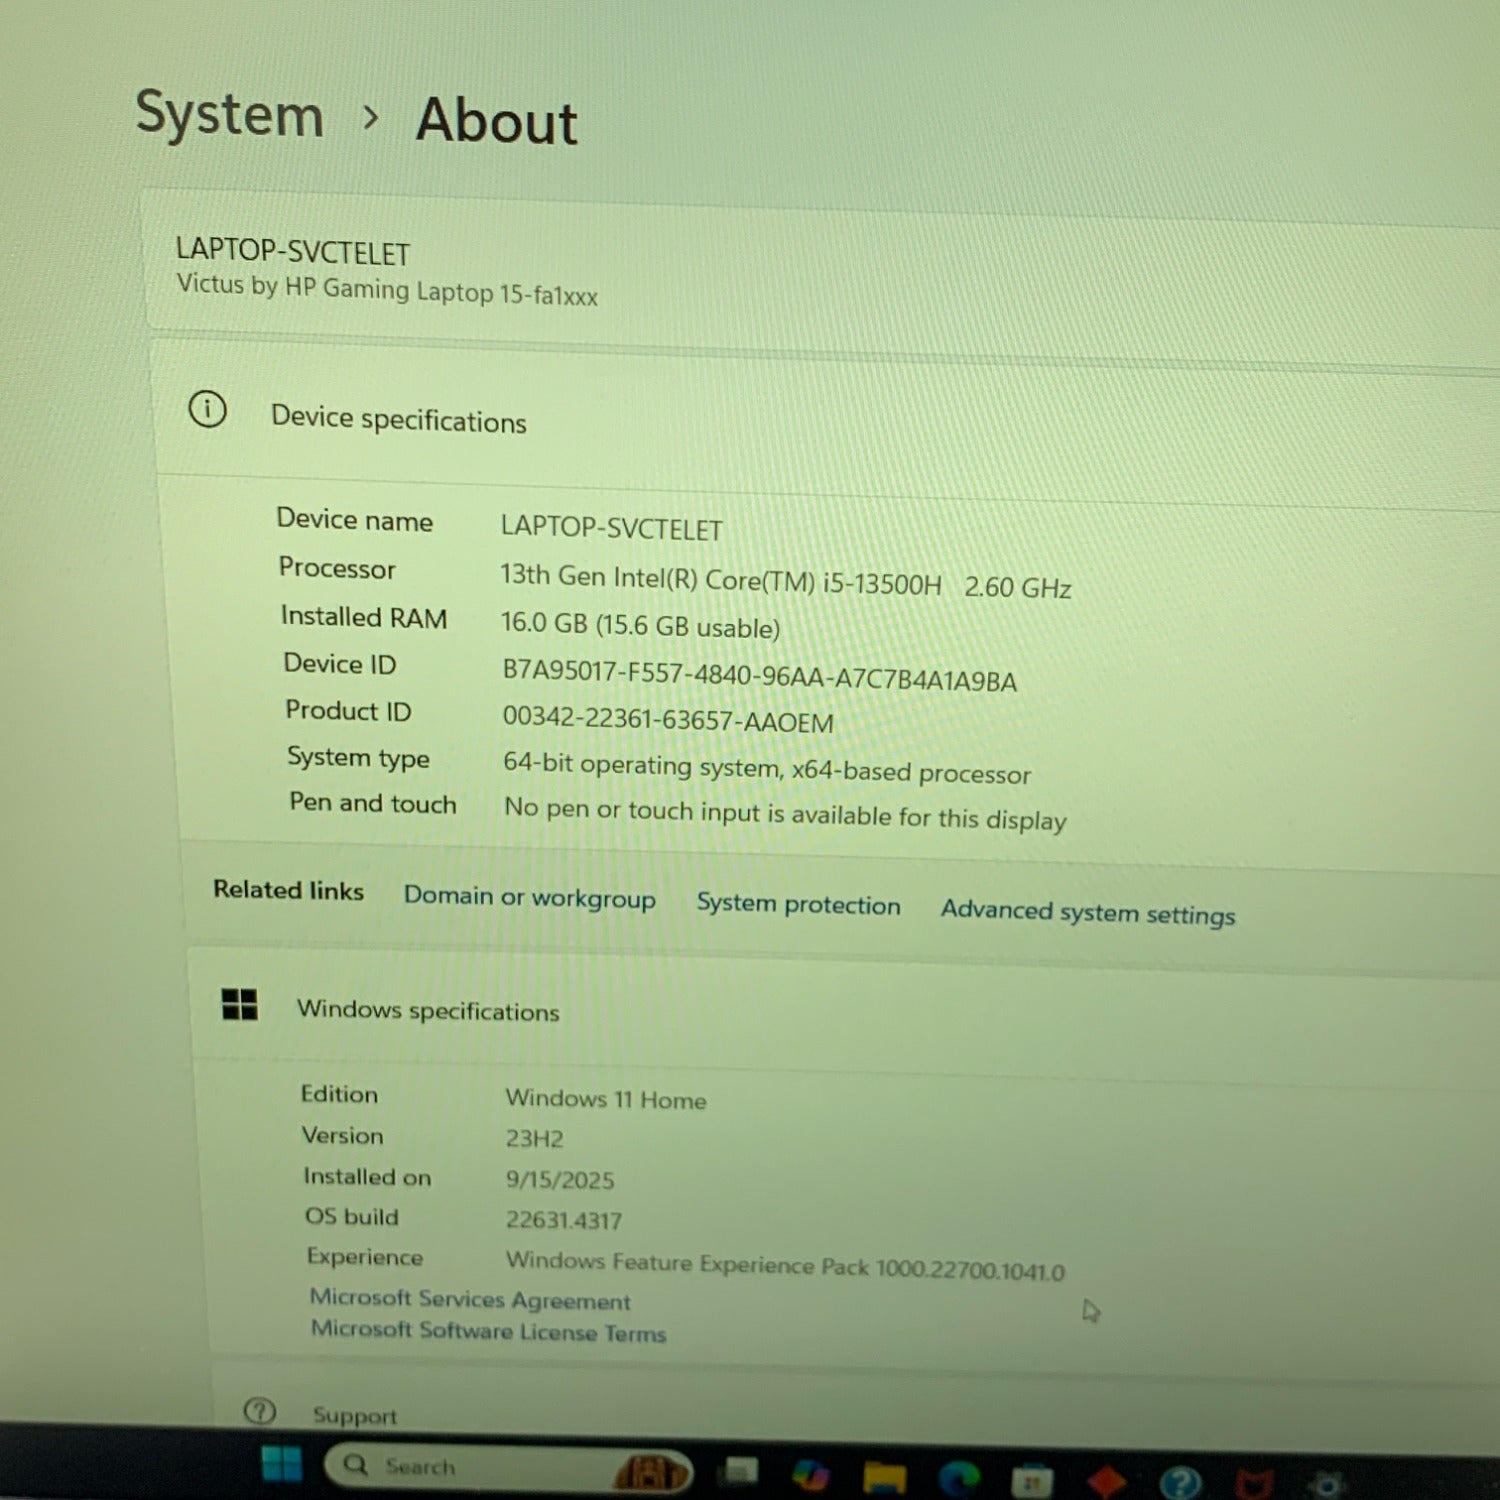Collapse the Windows specifications section
Image resolution: width=1500 pixels, height=1500 pixels.
(428, 1010)
